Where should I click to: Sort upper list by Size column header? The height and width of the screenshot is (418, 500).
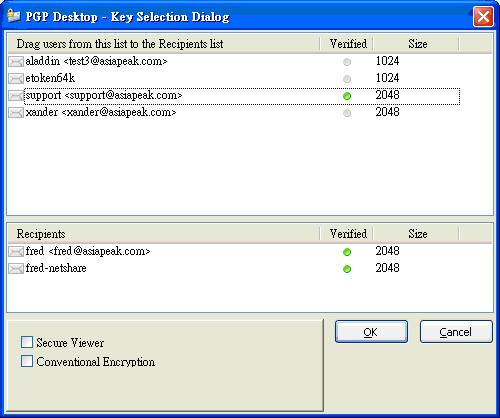point(417,44)
